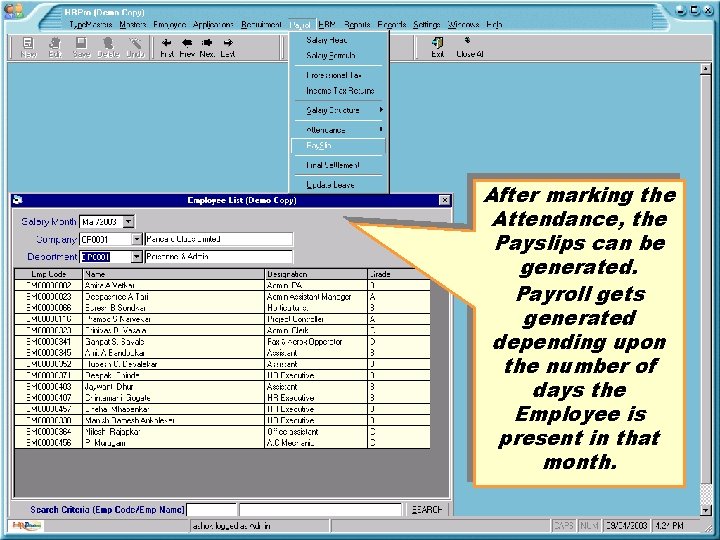Click the Project Controller designation cell
This screenshot has height=540, width=720.
[316, 319]
